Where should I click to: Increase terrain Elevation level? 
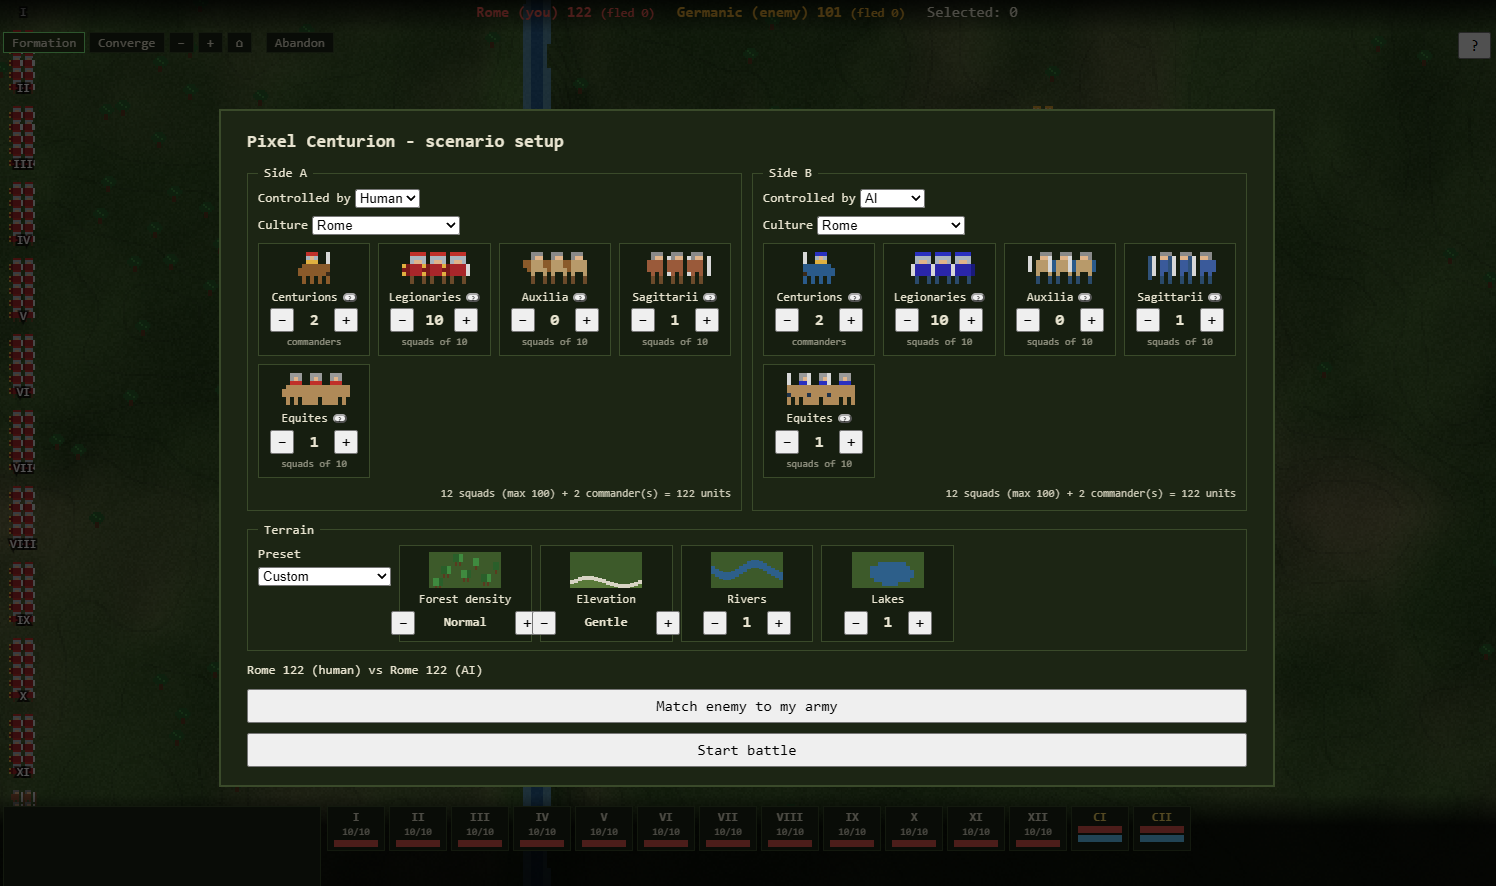pyautogui.click(x=668, y=623)
